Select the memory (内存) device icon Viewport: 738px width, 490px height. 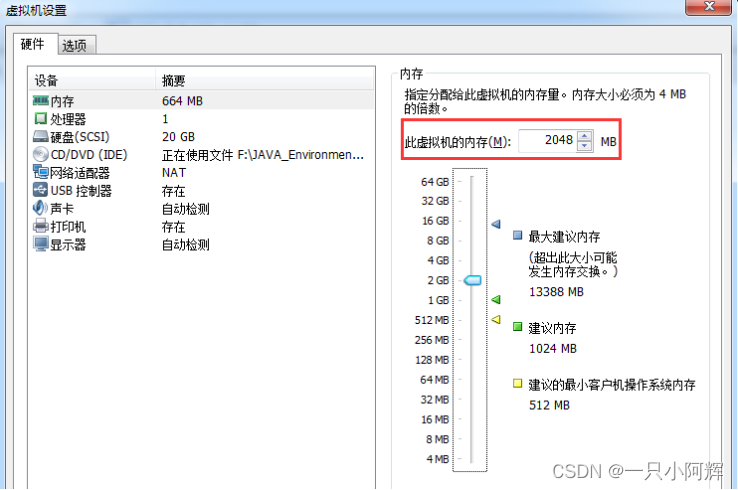pos(41,101)
